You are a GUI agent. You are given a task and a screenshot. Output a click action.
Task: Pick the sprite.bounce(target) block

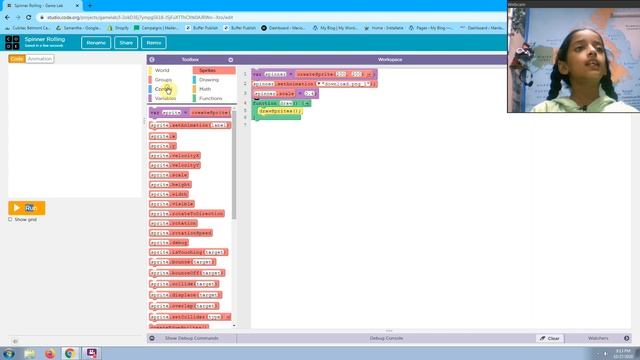(x=183, y=262)
